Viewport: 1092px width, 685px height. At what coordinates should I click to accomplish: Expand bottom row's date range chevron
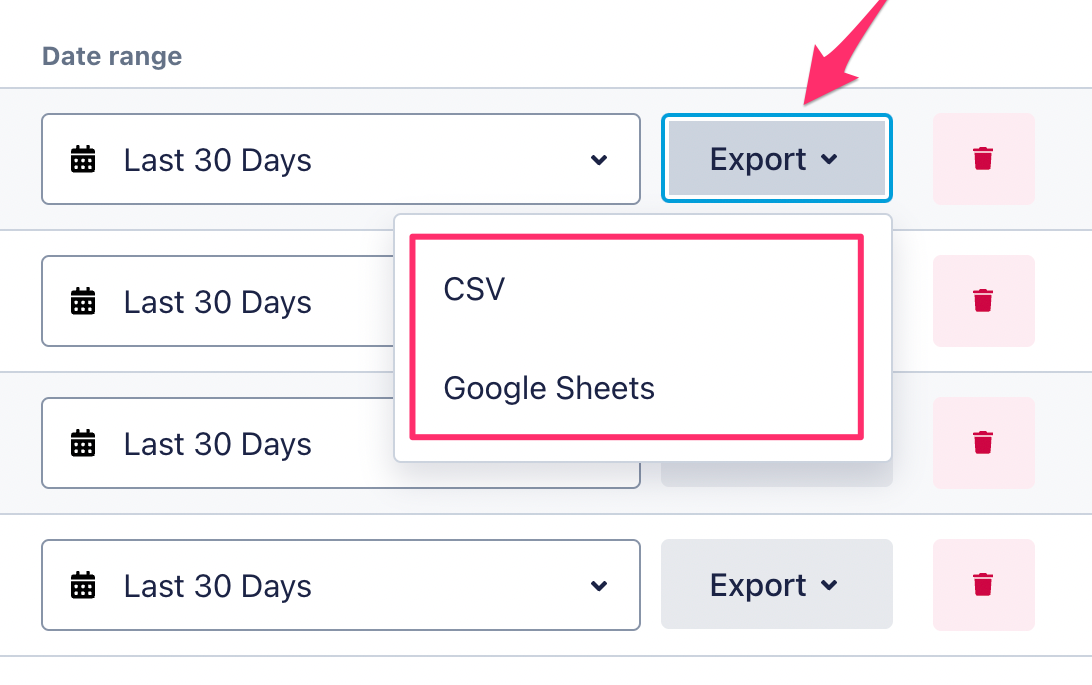coord(599,586)
